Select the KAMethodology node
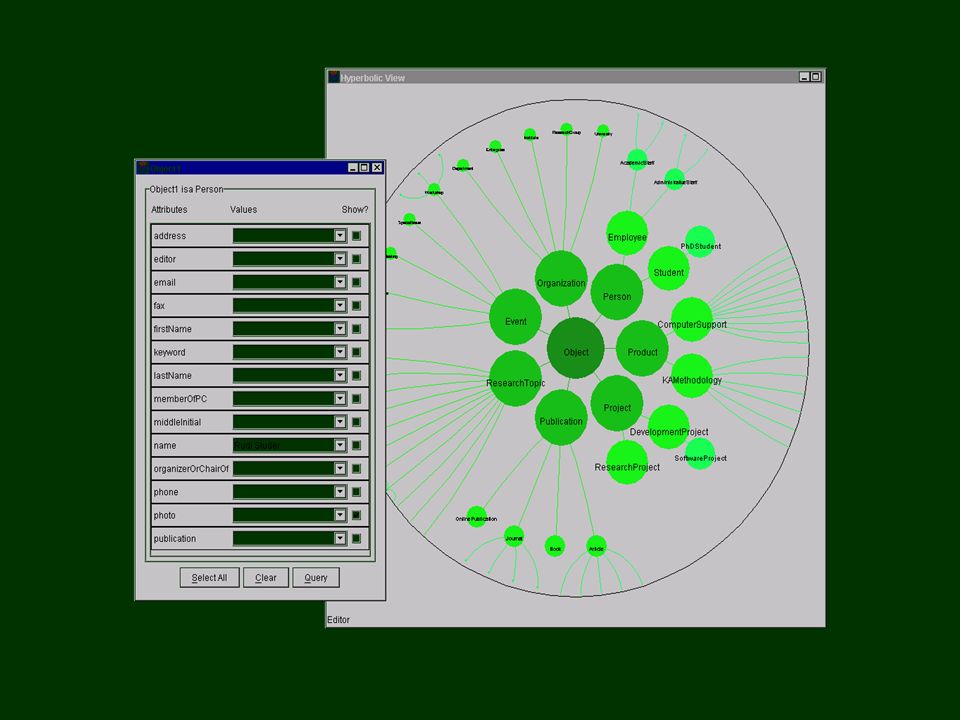960x720 pixels. pos(692,376)
